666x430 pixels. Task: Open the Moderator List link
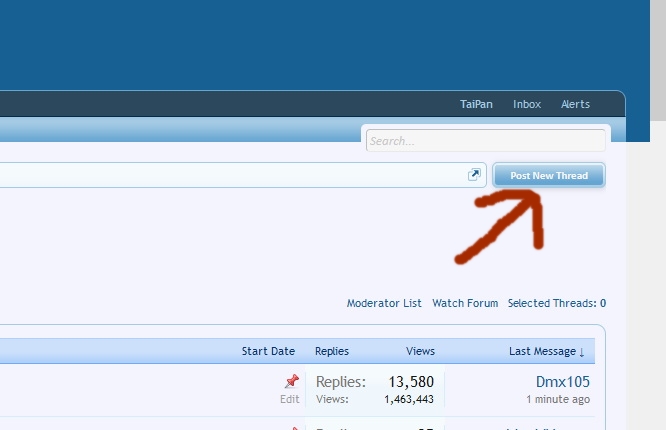(384, 303)
